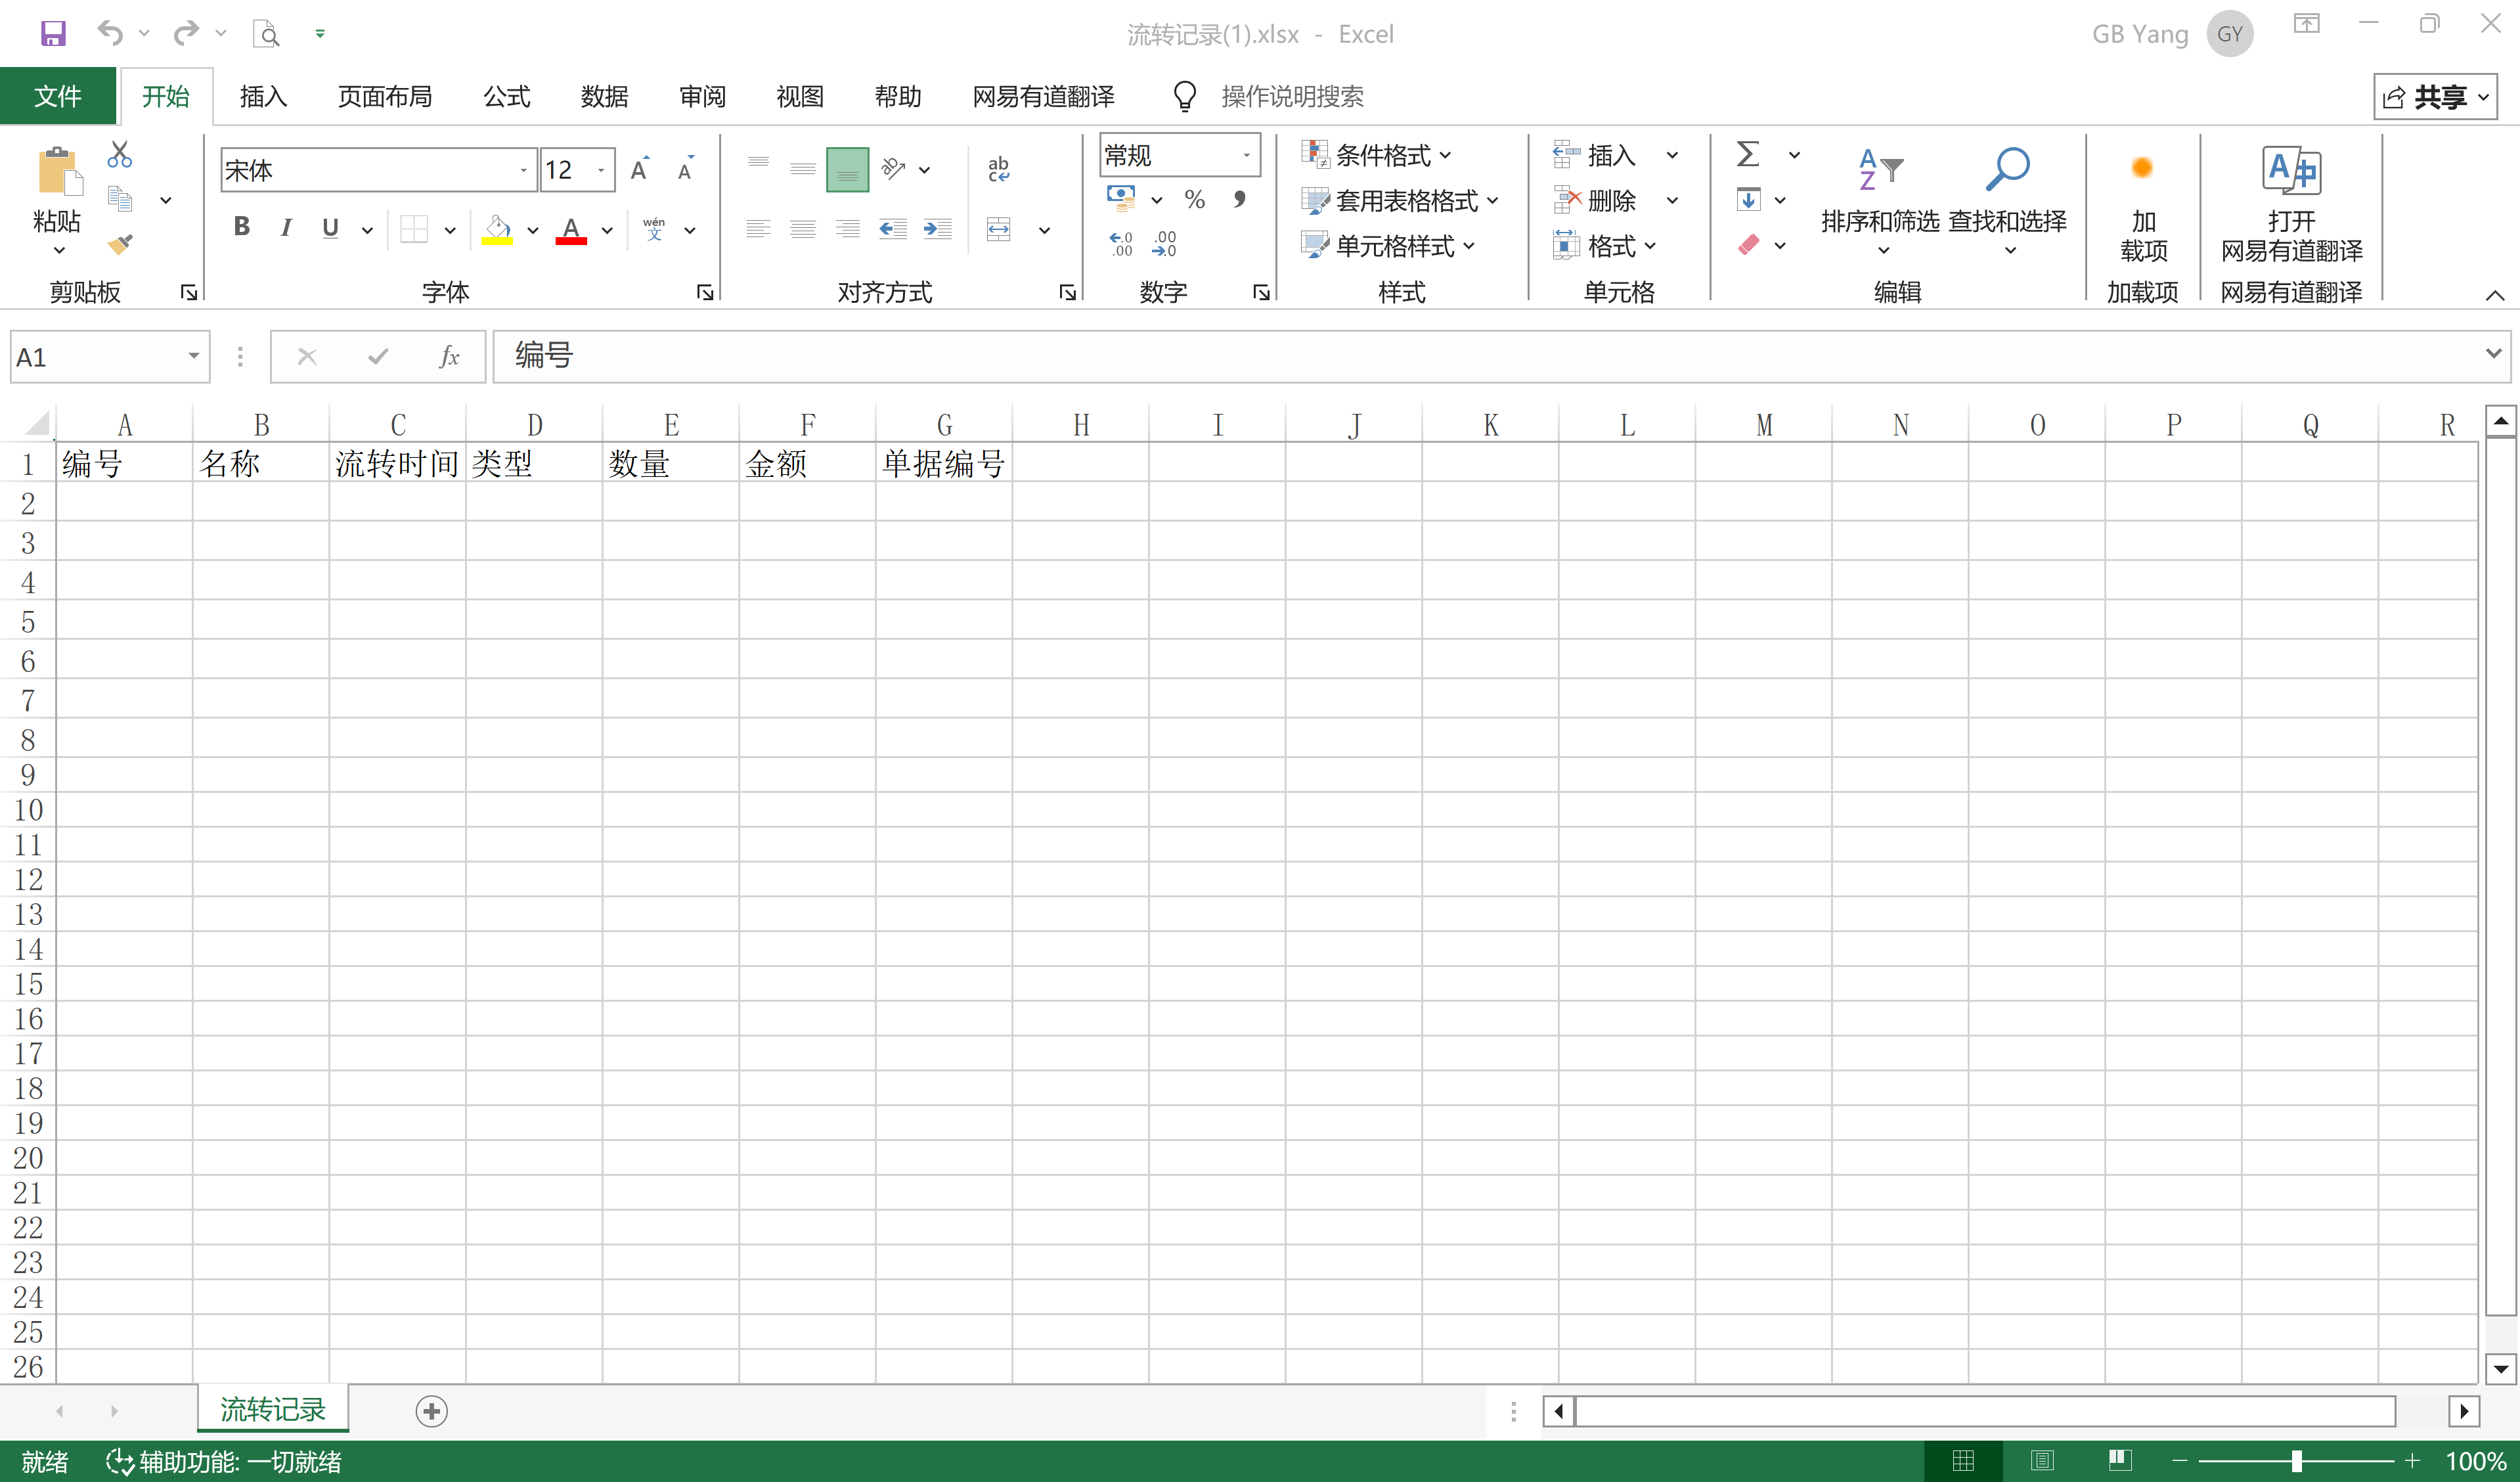Screen dimensions: 2520x1482
Task: Toggle bold formatting
Action: tap(240, 228)
